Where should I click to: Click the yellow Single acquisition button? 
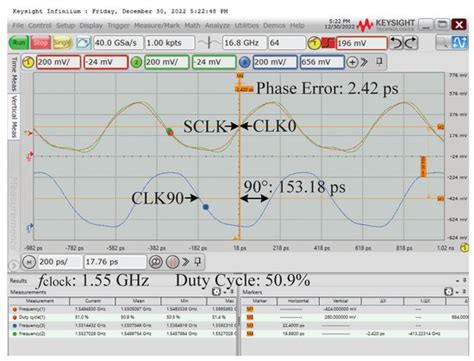(62, 43)
